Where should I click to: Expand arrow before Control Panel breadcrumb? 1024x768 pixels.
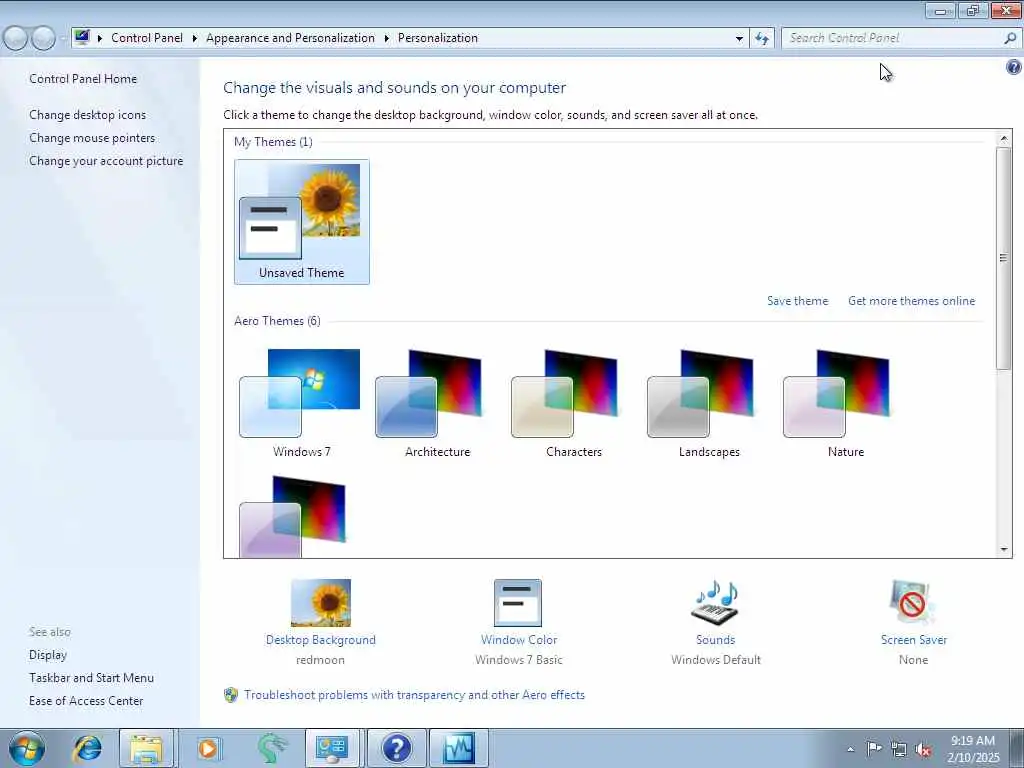pos(100,38)
